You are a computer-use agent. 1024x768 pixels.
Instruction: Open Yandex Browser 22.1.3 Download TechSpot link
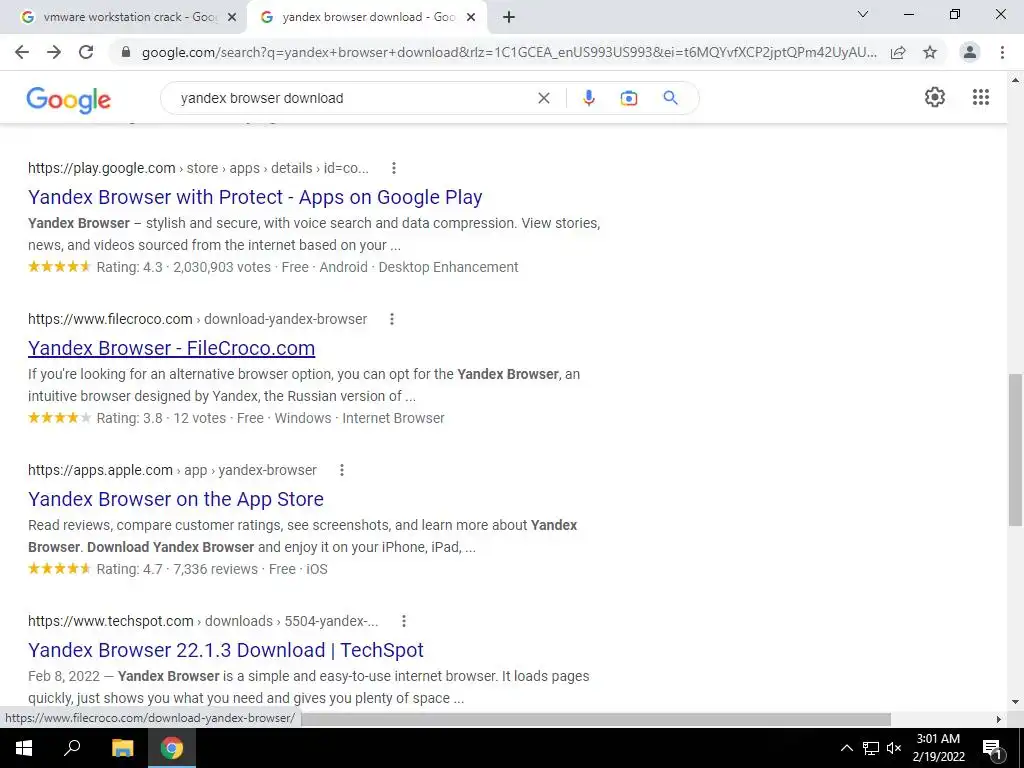pos(226,650)
